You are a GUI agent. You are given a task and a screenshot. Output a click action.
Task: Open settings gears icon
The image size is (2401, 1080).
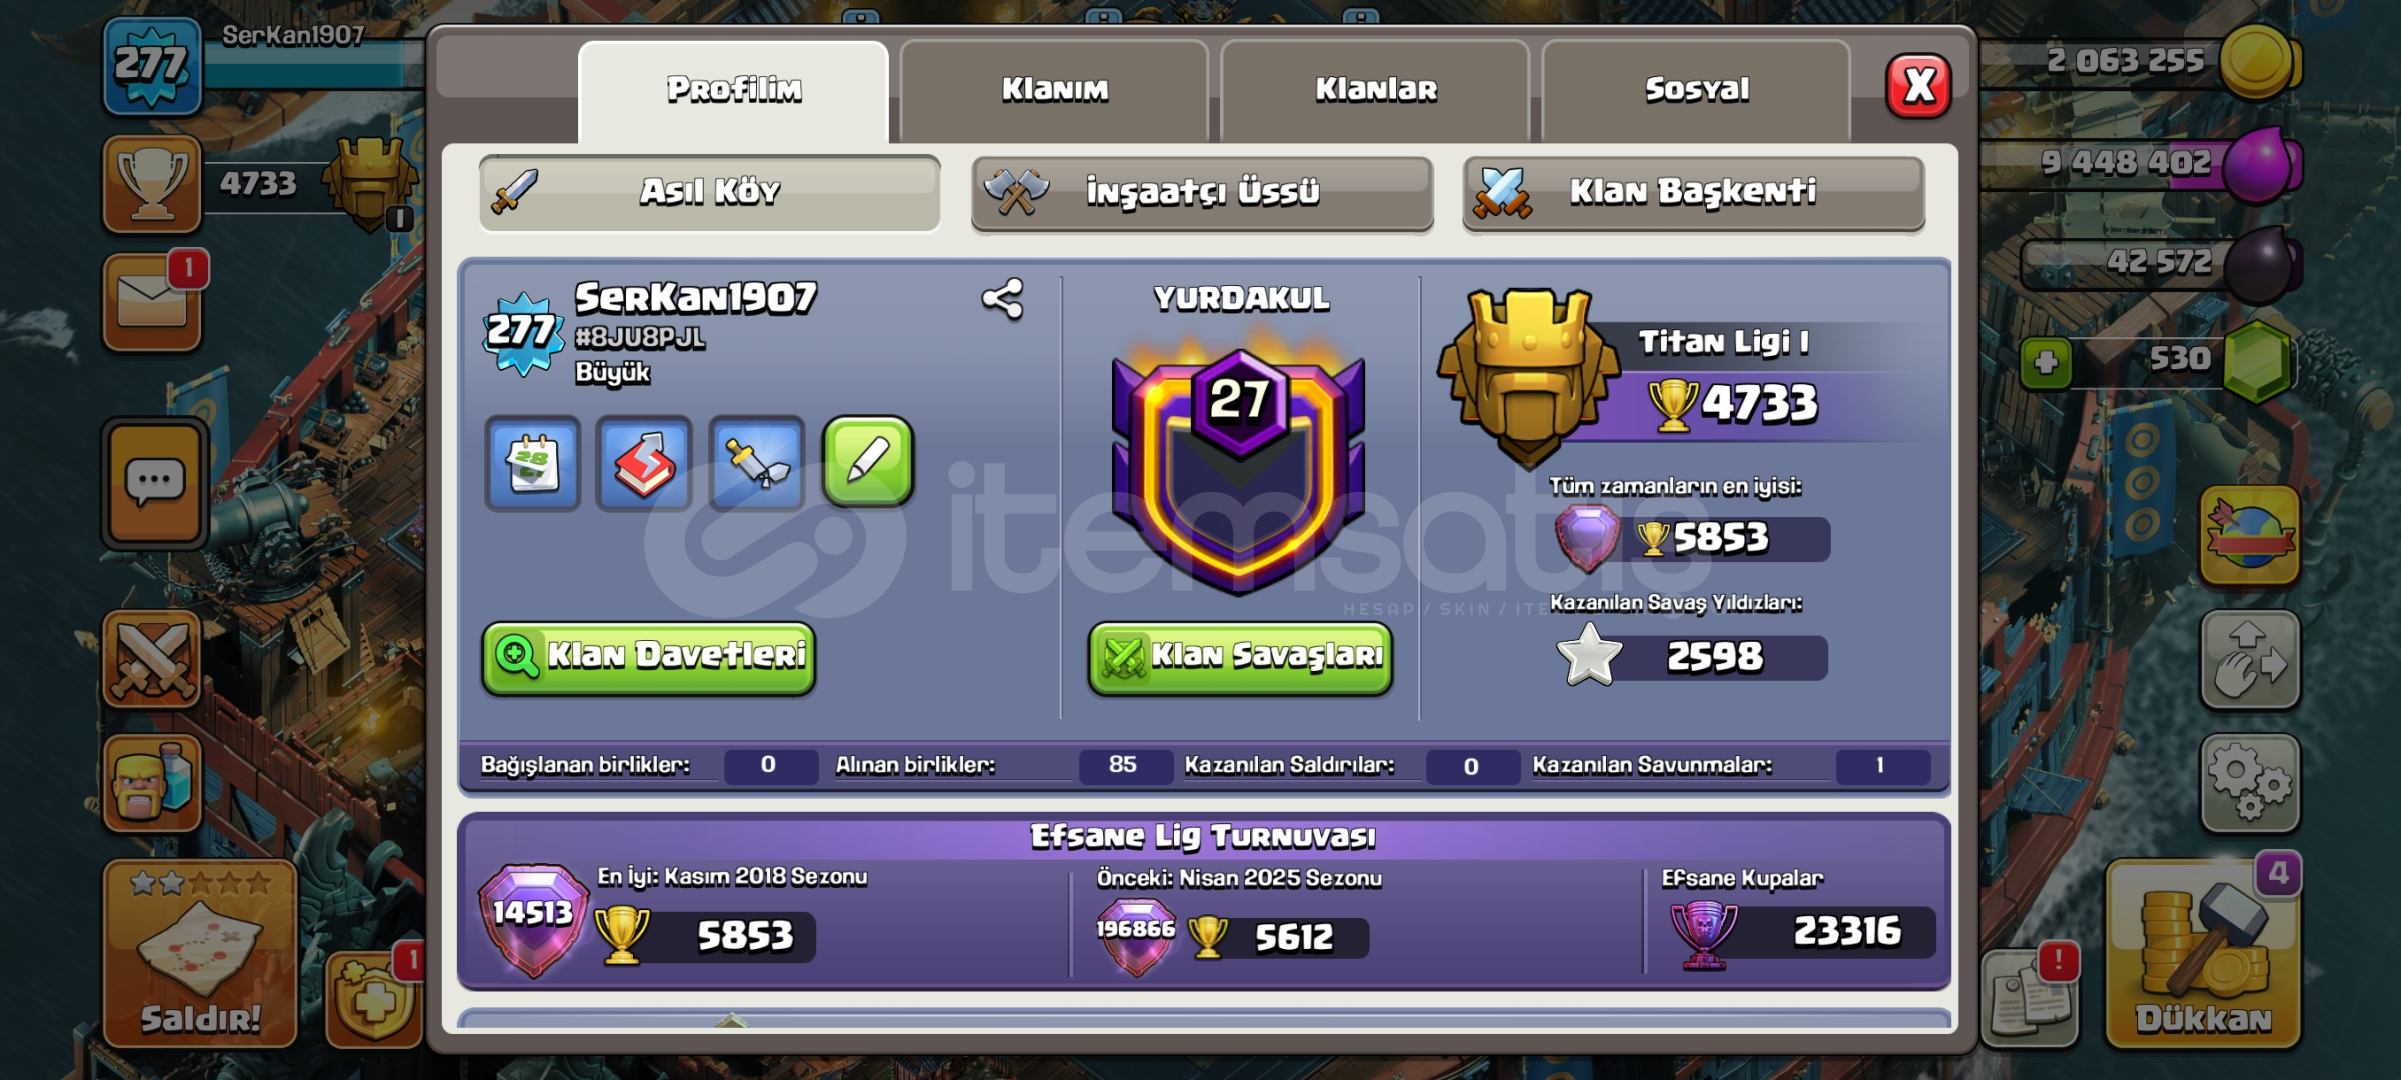pyautogui.click(x=2250, y=783)
